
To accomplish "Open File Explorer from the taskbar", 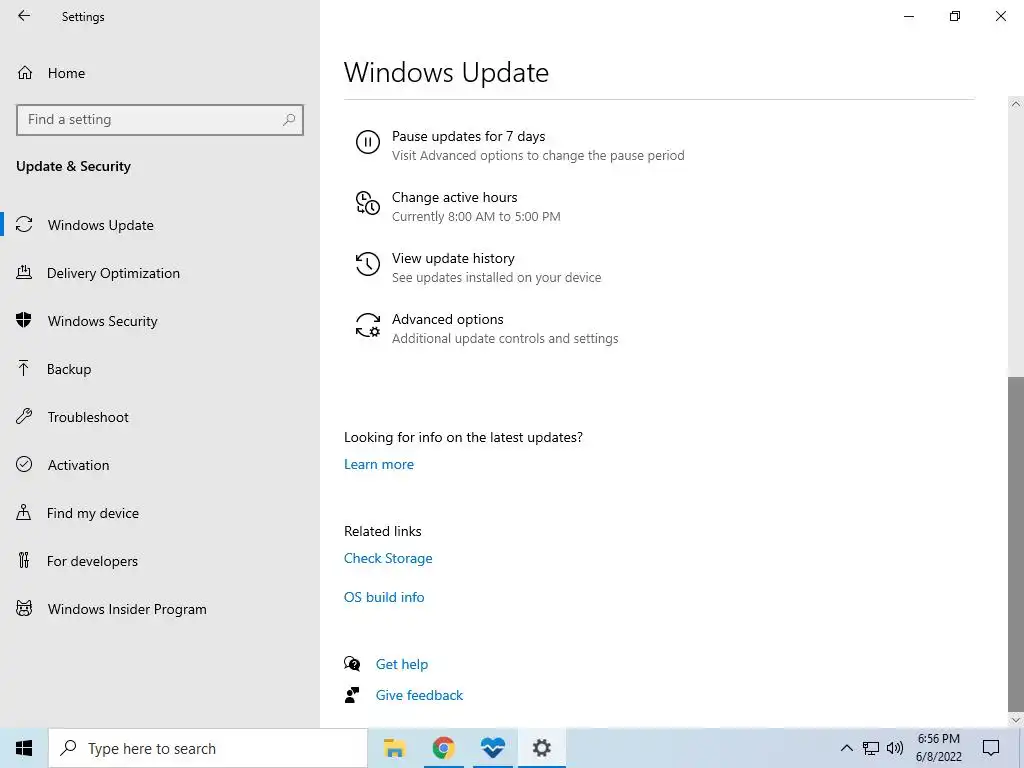I will (394, 748).
